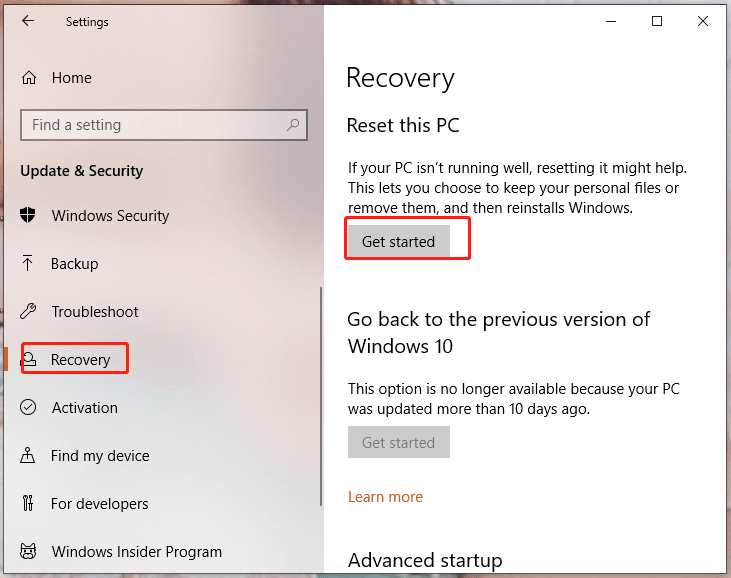Viewport: 731px width, 578px height.
Task: Open the Windows Insider Program page
Action: coord(137,551)
